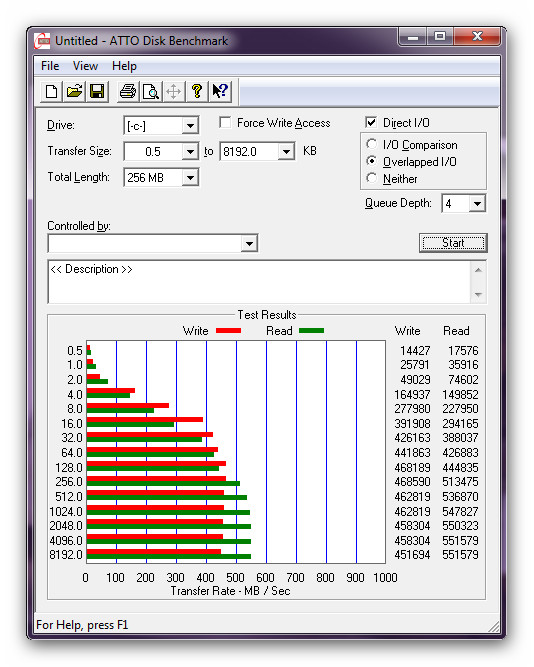This screenshot has height=667, width=534.
Task: Open the Total Length 256 MB dropdown
Action: click(x=190, y=177)
